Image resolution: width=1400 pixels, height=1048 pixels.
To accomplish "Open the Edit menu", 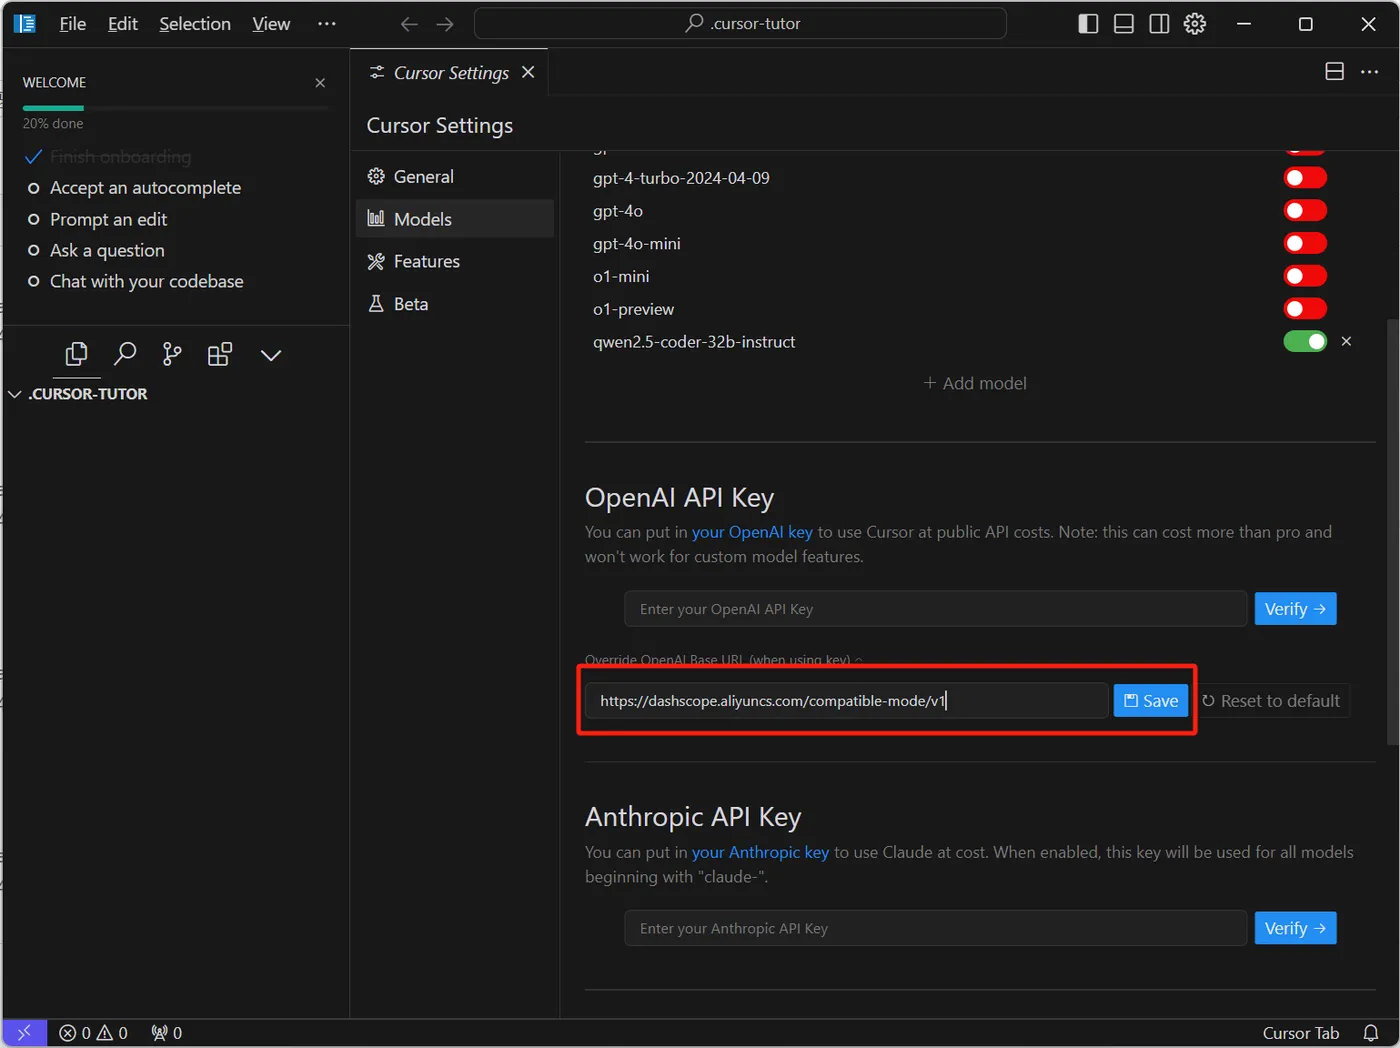I will tap(123, 24).
